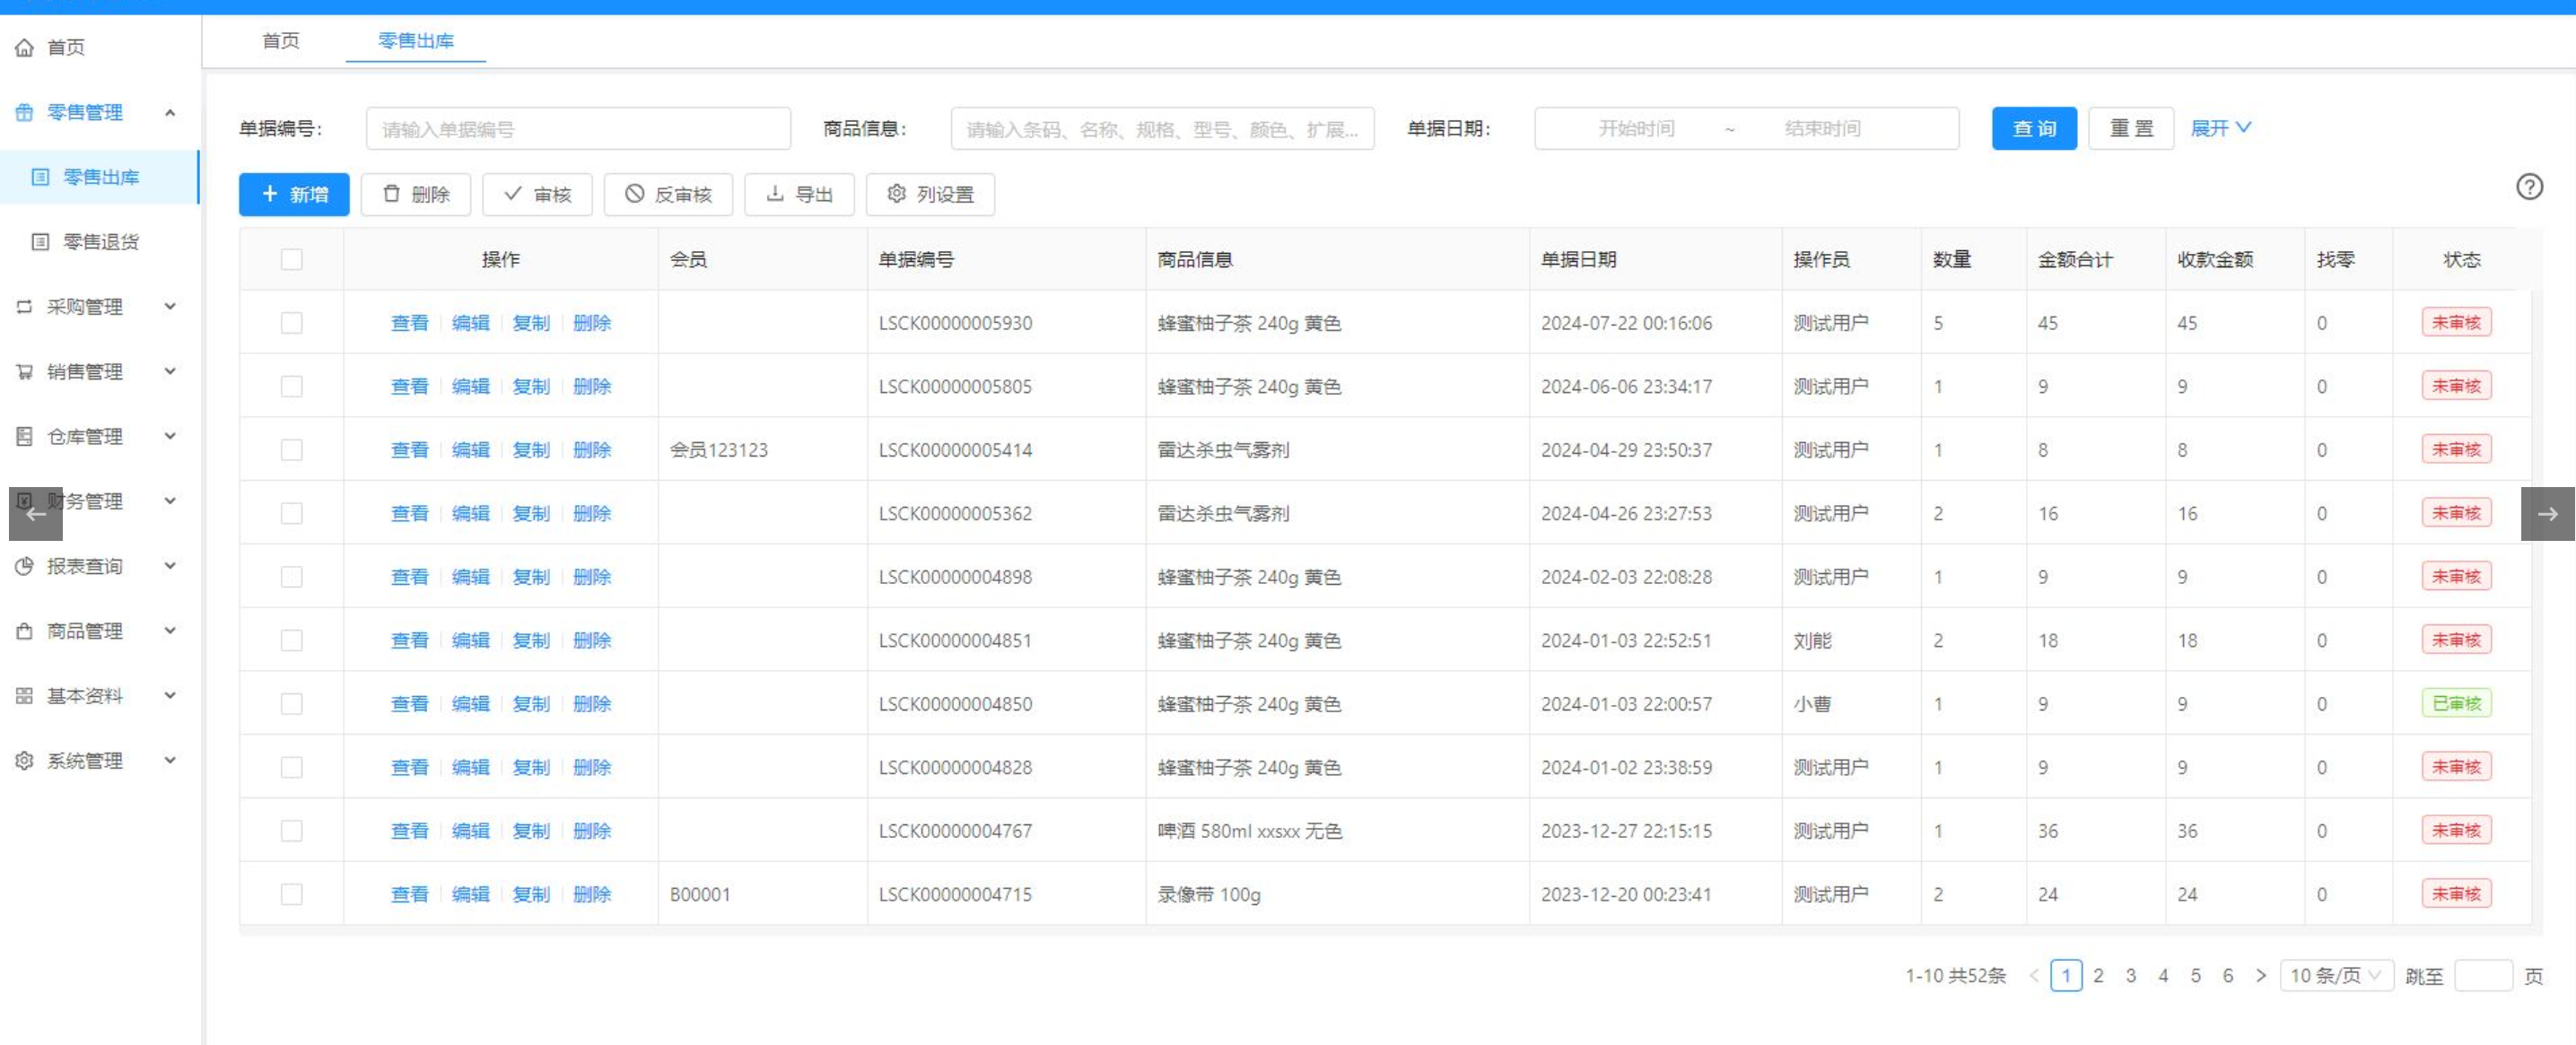Click the 删除 toolbar button
The image size is (2576, 1045).
coord(416,195)
